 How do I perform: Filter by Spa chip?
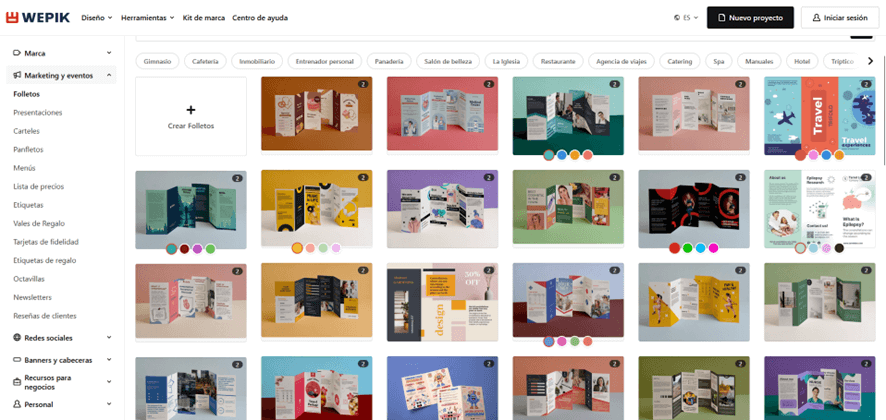pyautogui.click(x=719, y=61)
